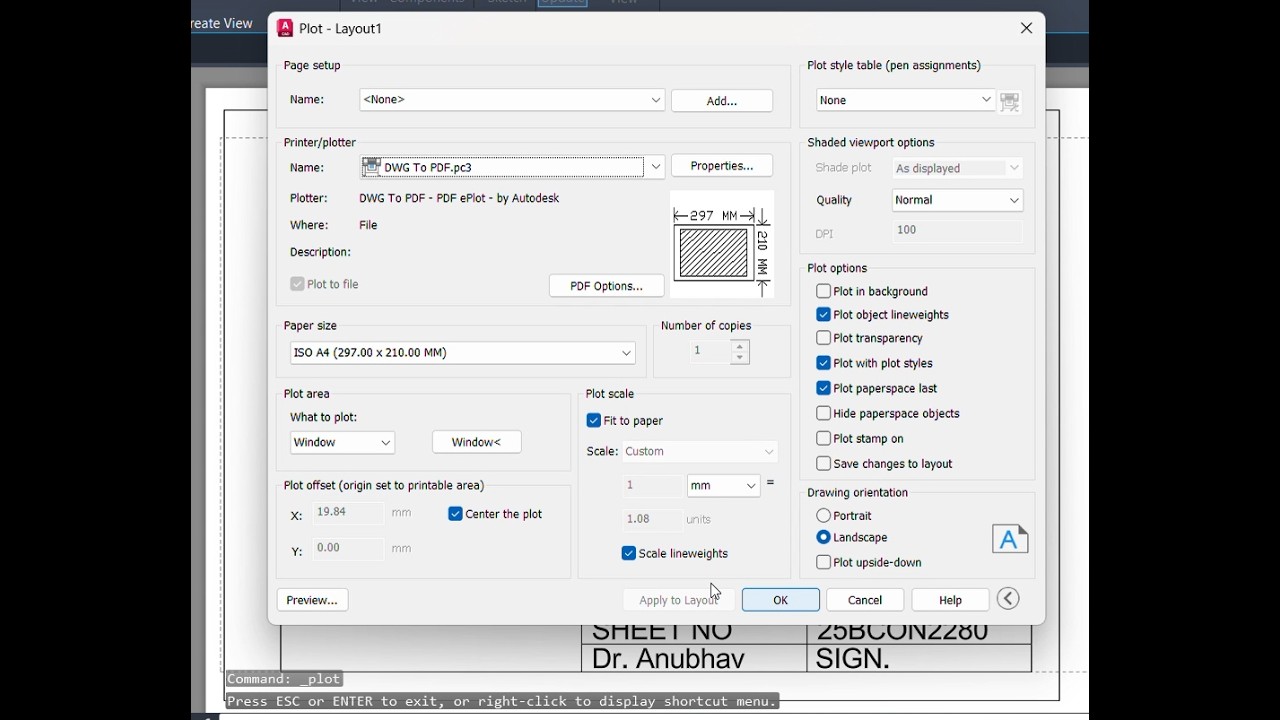
Task: Click the Add... page setup button
Action: point(722,101)
